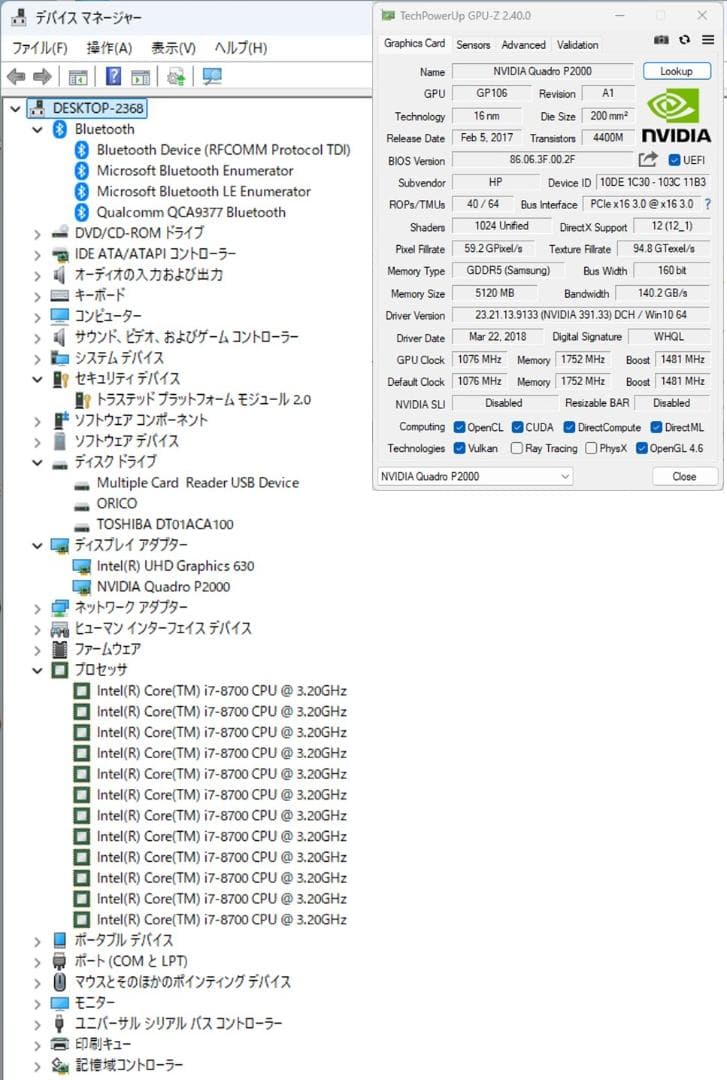Select the Trusted Platform Module 2.0 icon
Screen dimensions: 727x1080
(83, 399)
